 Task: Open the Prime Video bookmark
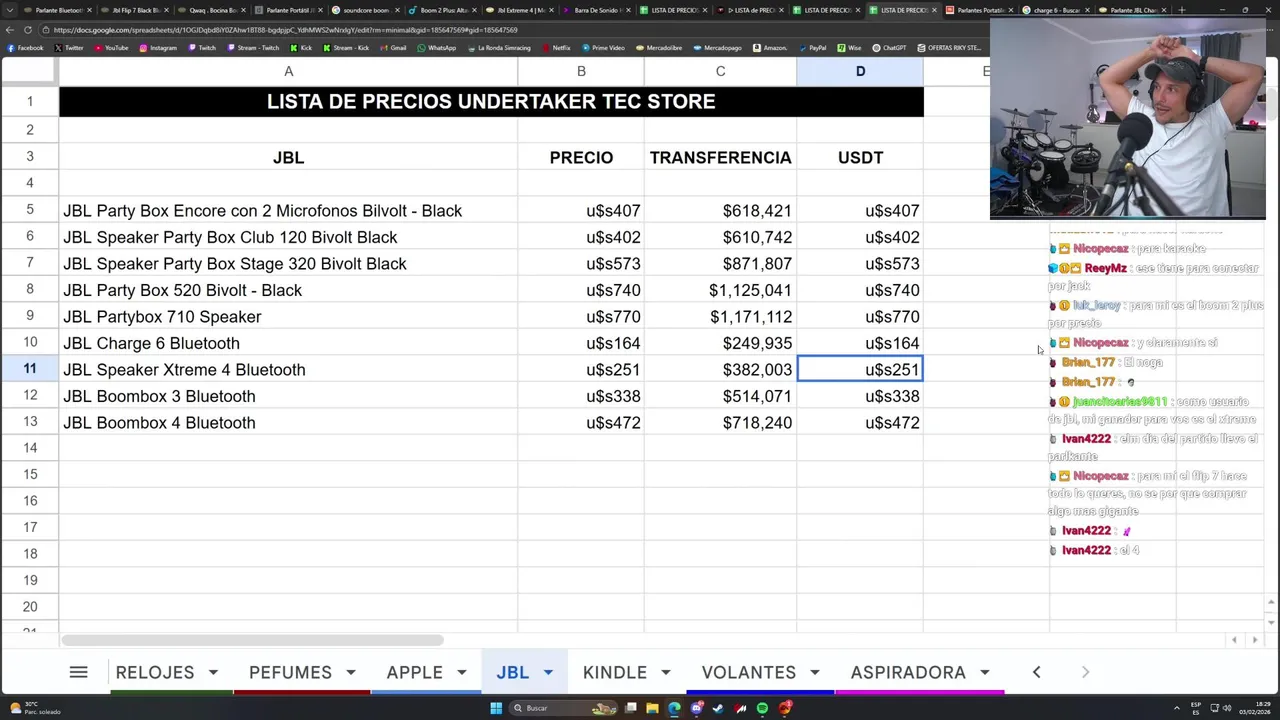[x=602, y=48]
